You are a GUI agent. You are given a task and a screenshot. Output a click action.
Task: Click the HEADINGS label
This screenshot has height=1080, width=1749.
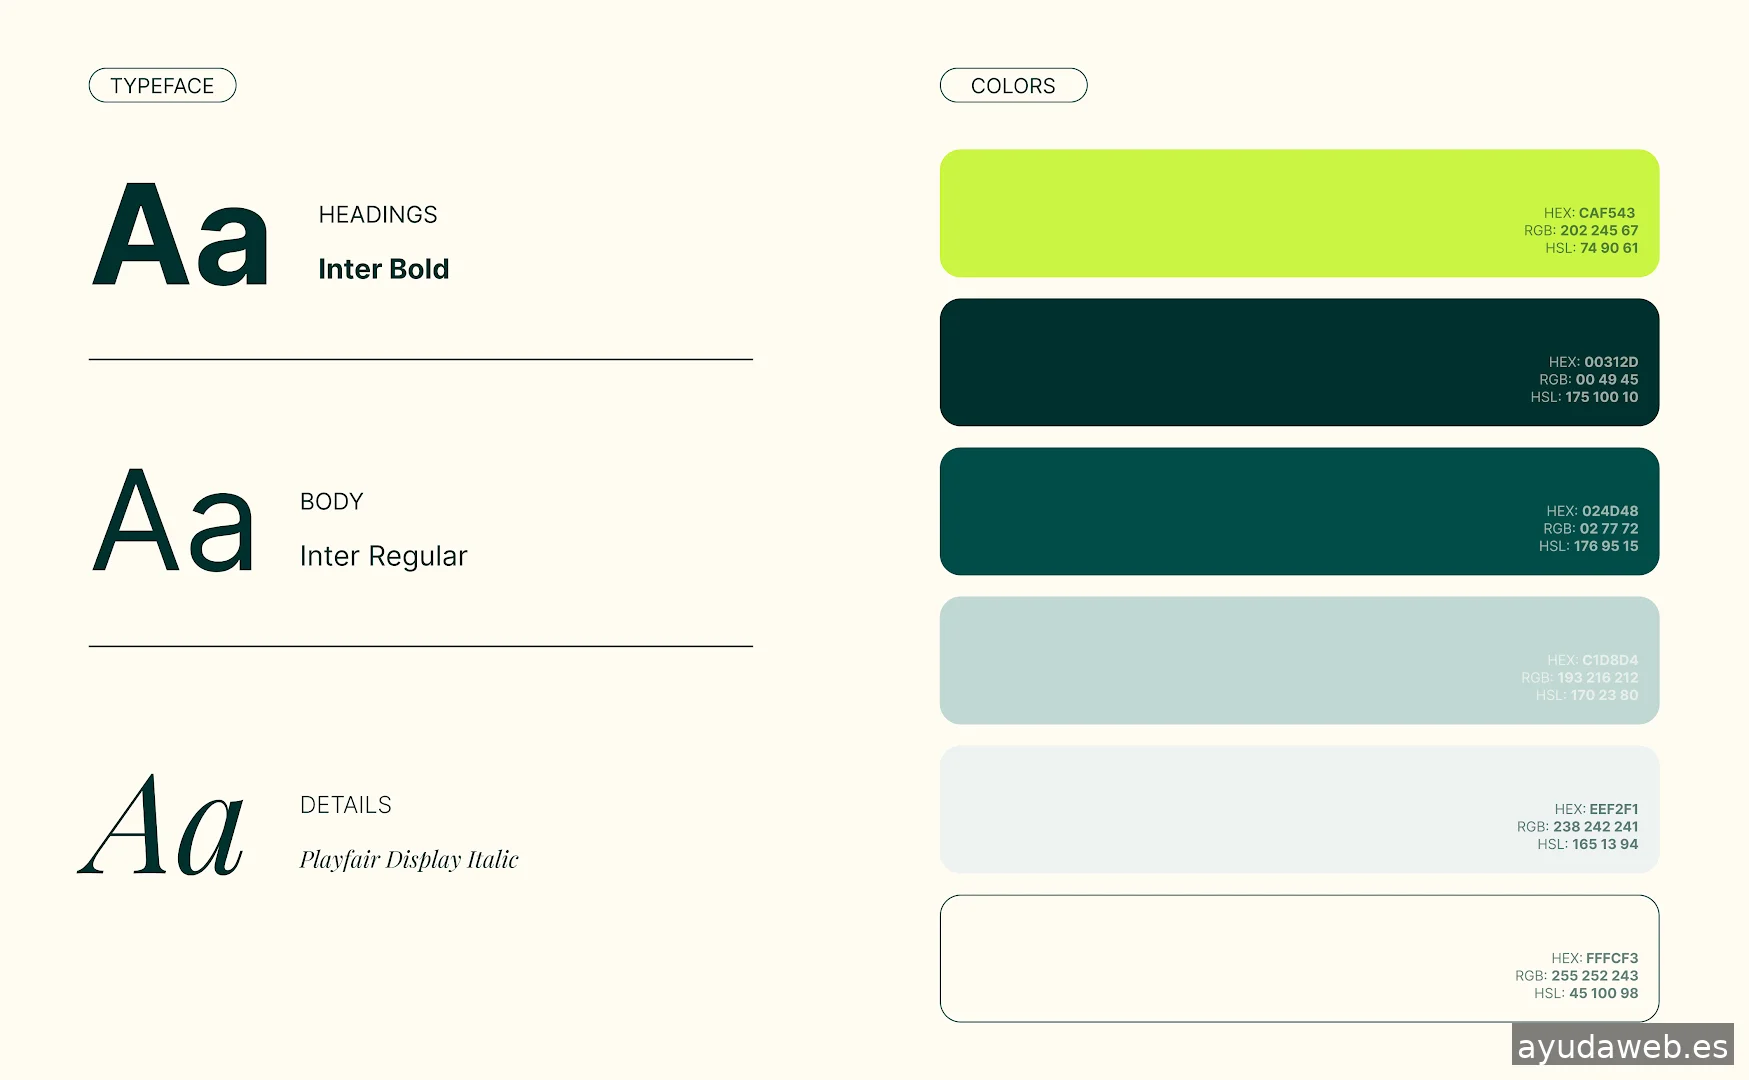pyautogui.click(x=378, y=215)
